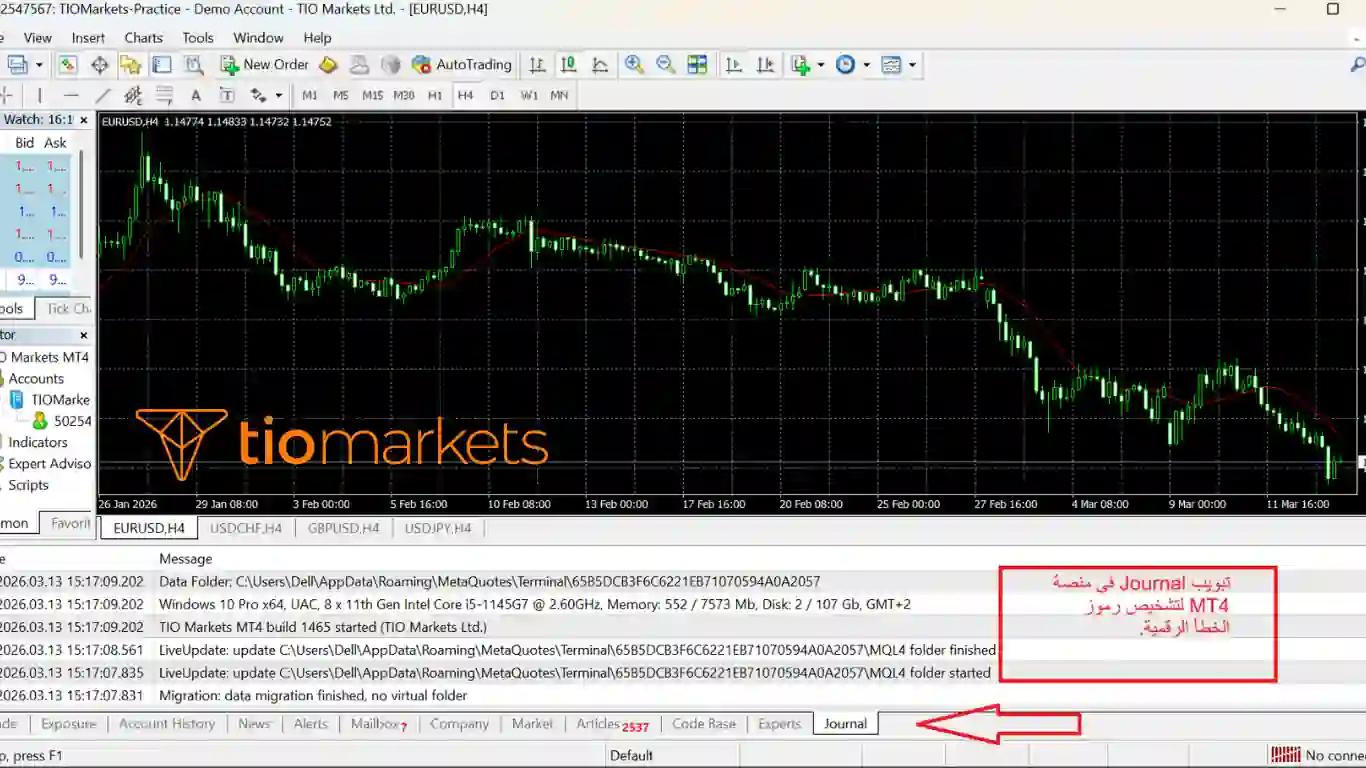1366x768 pixels.
Task: Select the Fibonacci retracement tool
Action: (164, 96)
